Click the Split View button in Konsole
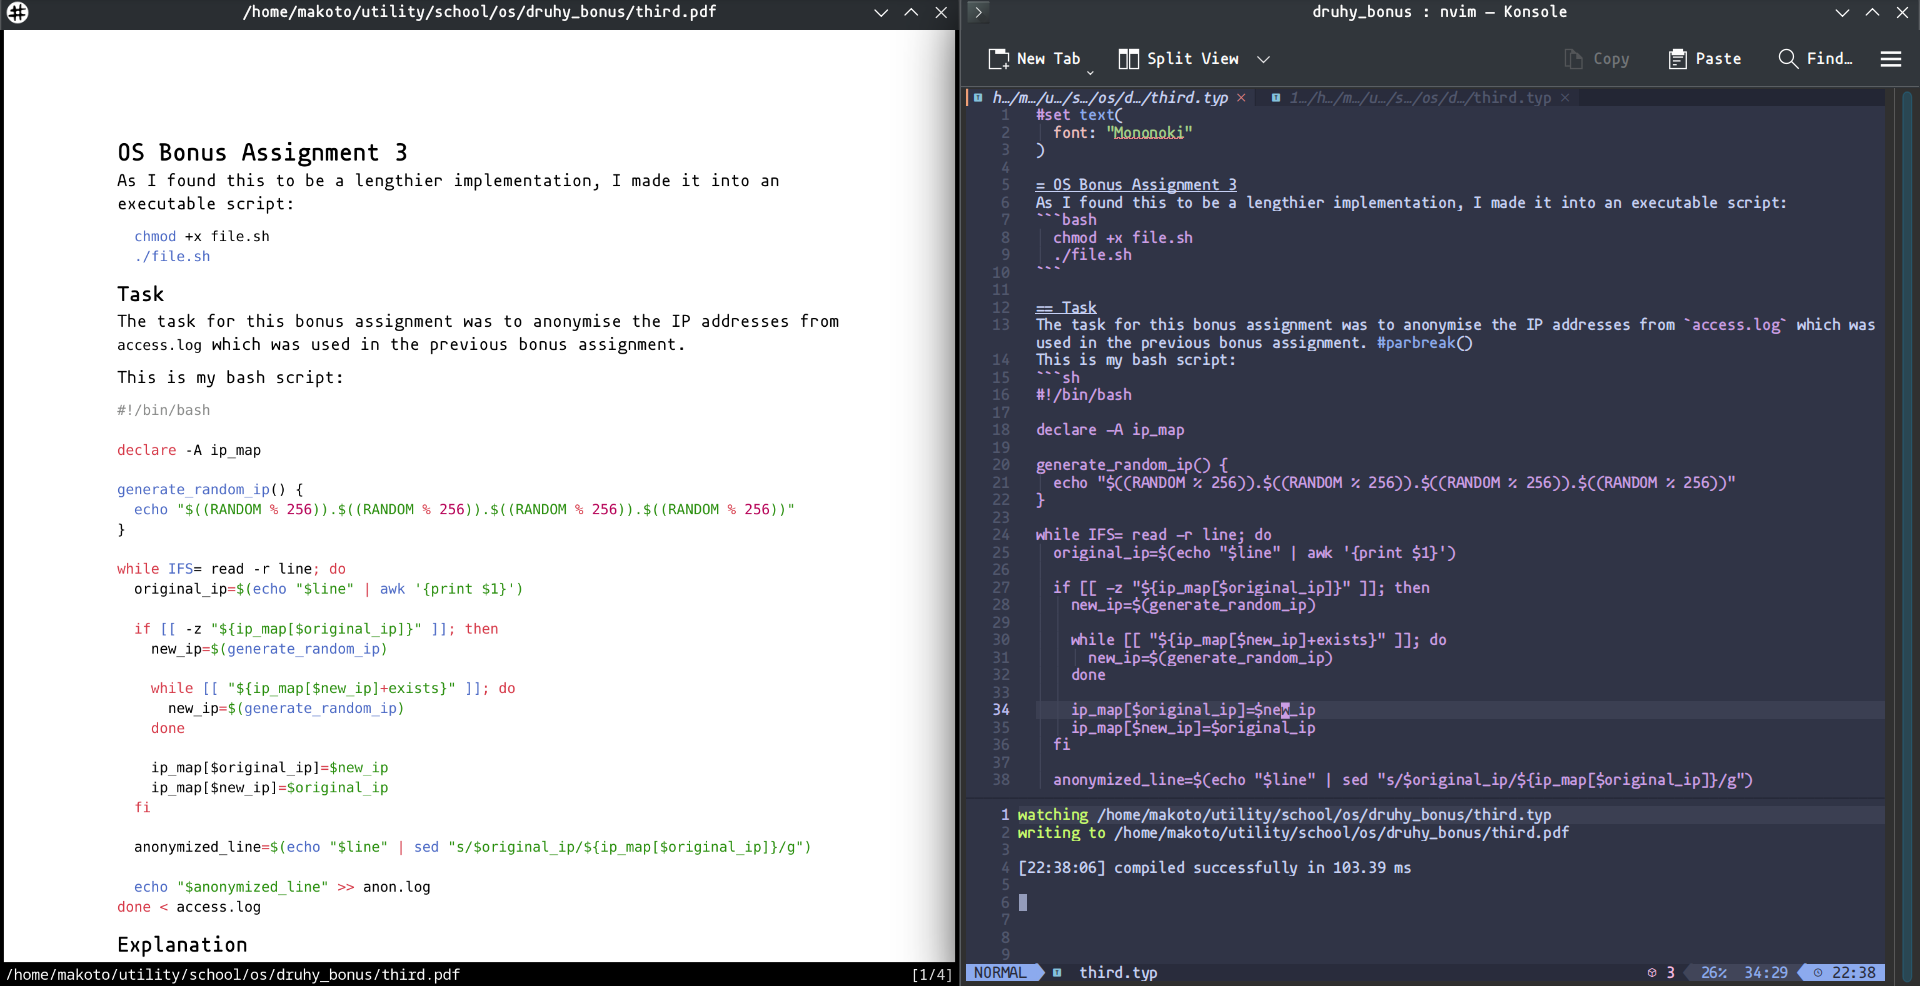This screenshot has height=986, width=1920. coord(1179,59)
